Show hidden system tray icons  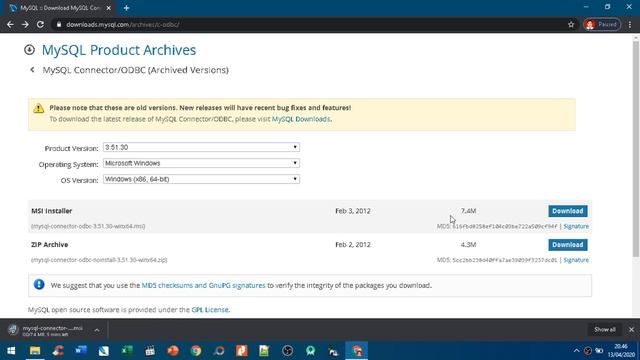(576, 351)
